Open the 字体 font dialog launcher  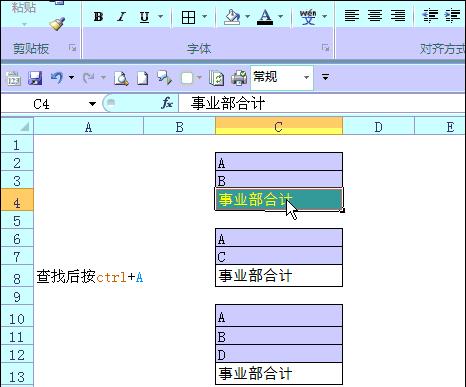(x=325, y=48)
